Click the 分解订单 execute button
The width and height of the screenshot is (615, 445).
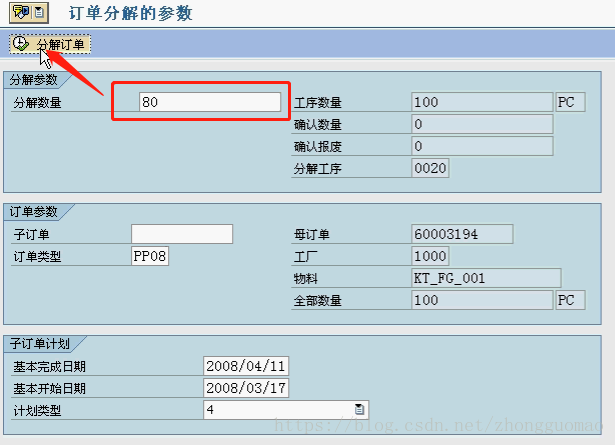tap(50, 44)
